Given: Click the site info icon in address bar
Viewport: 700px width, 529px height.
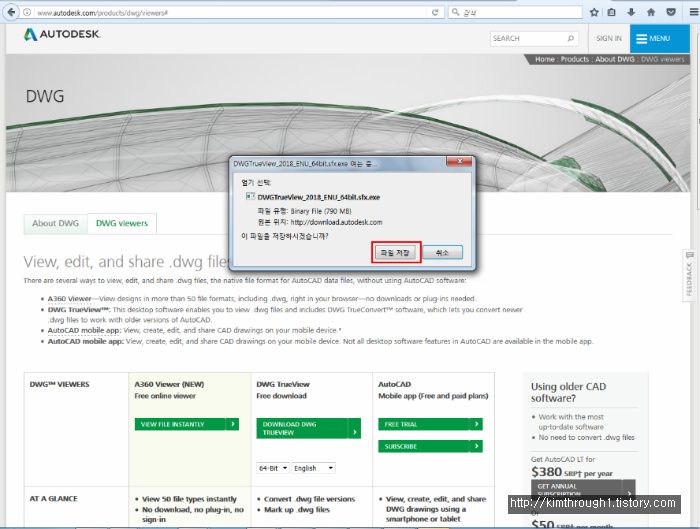Looking at the screenshot, I should tap(27, 12).
